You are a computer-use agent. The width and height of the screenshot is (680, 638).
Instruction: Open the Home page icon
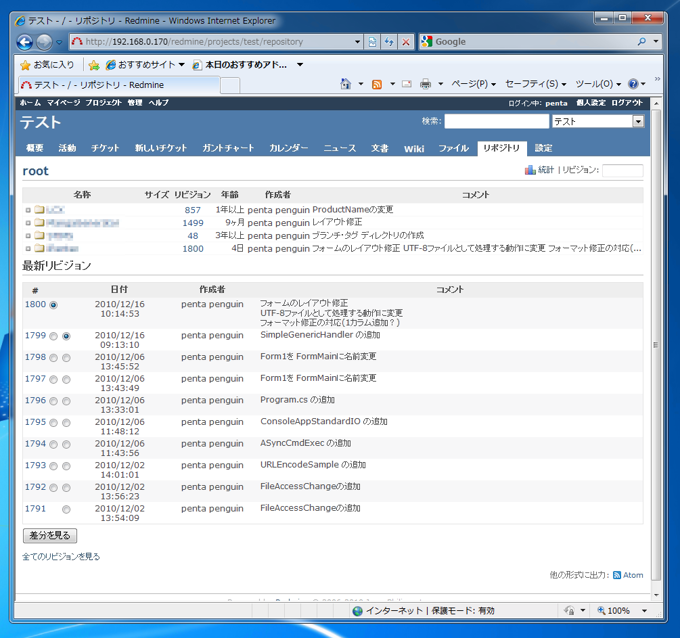(346, 84)
